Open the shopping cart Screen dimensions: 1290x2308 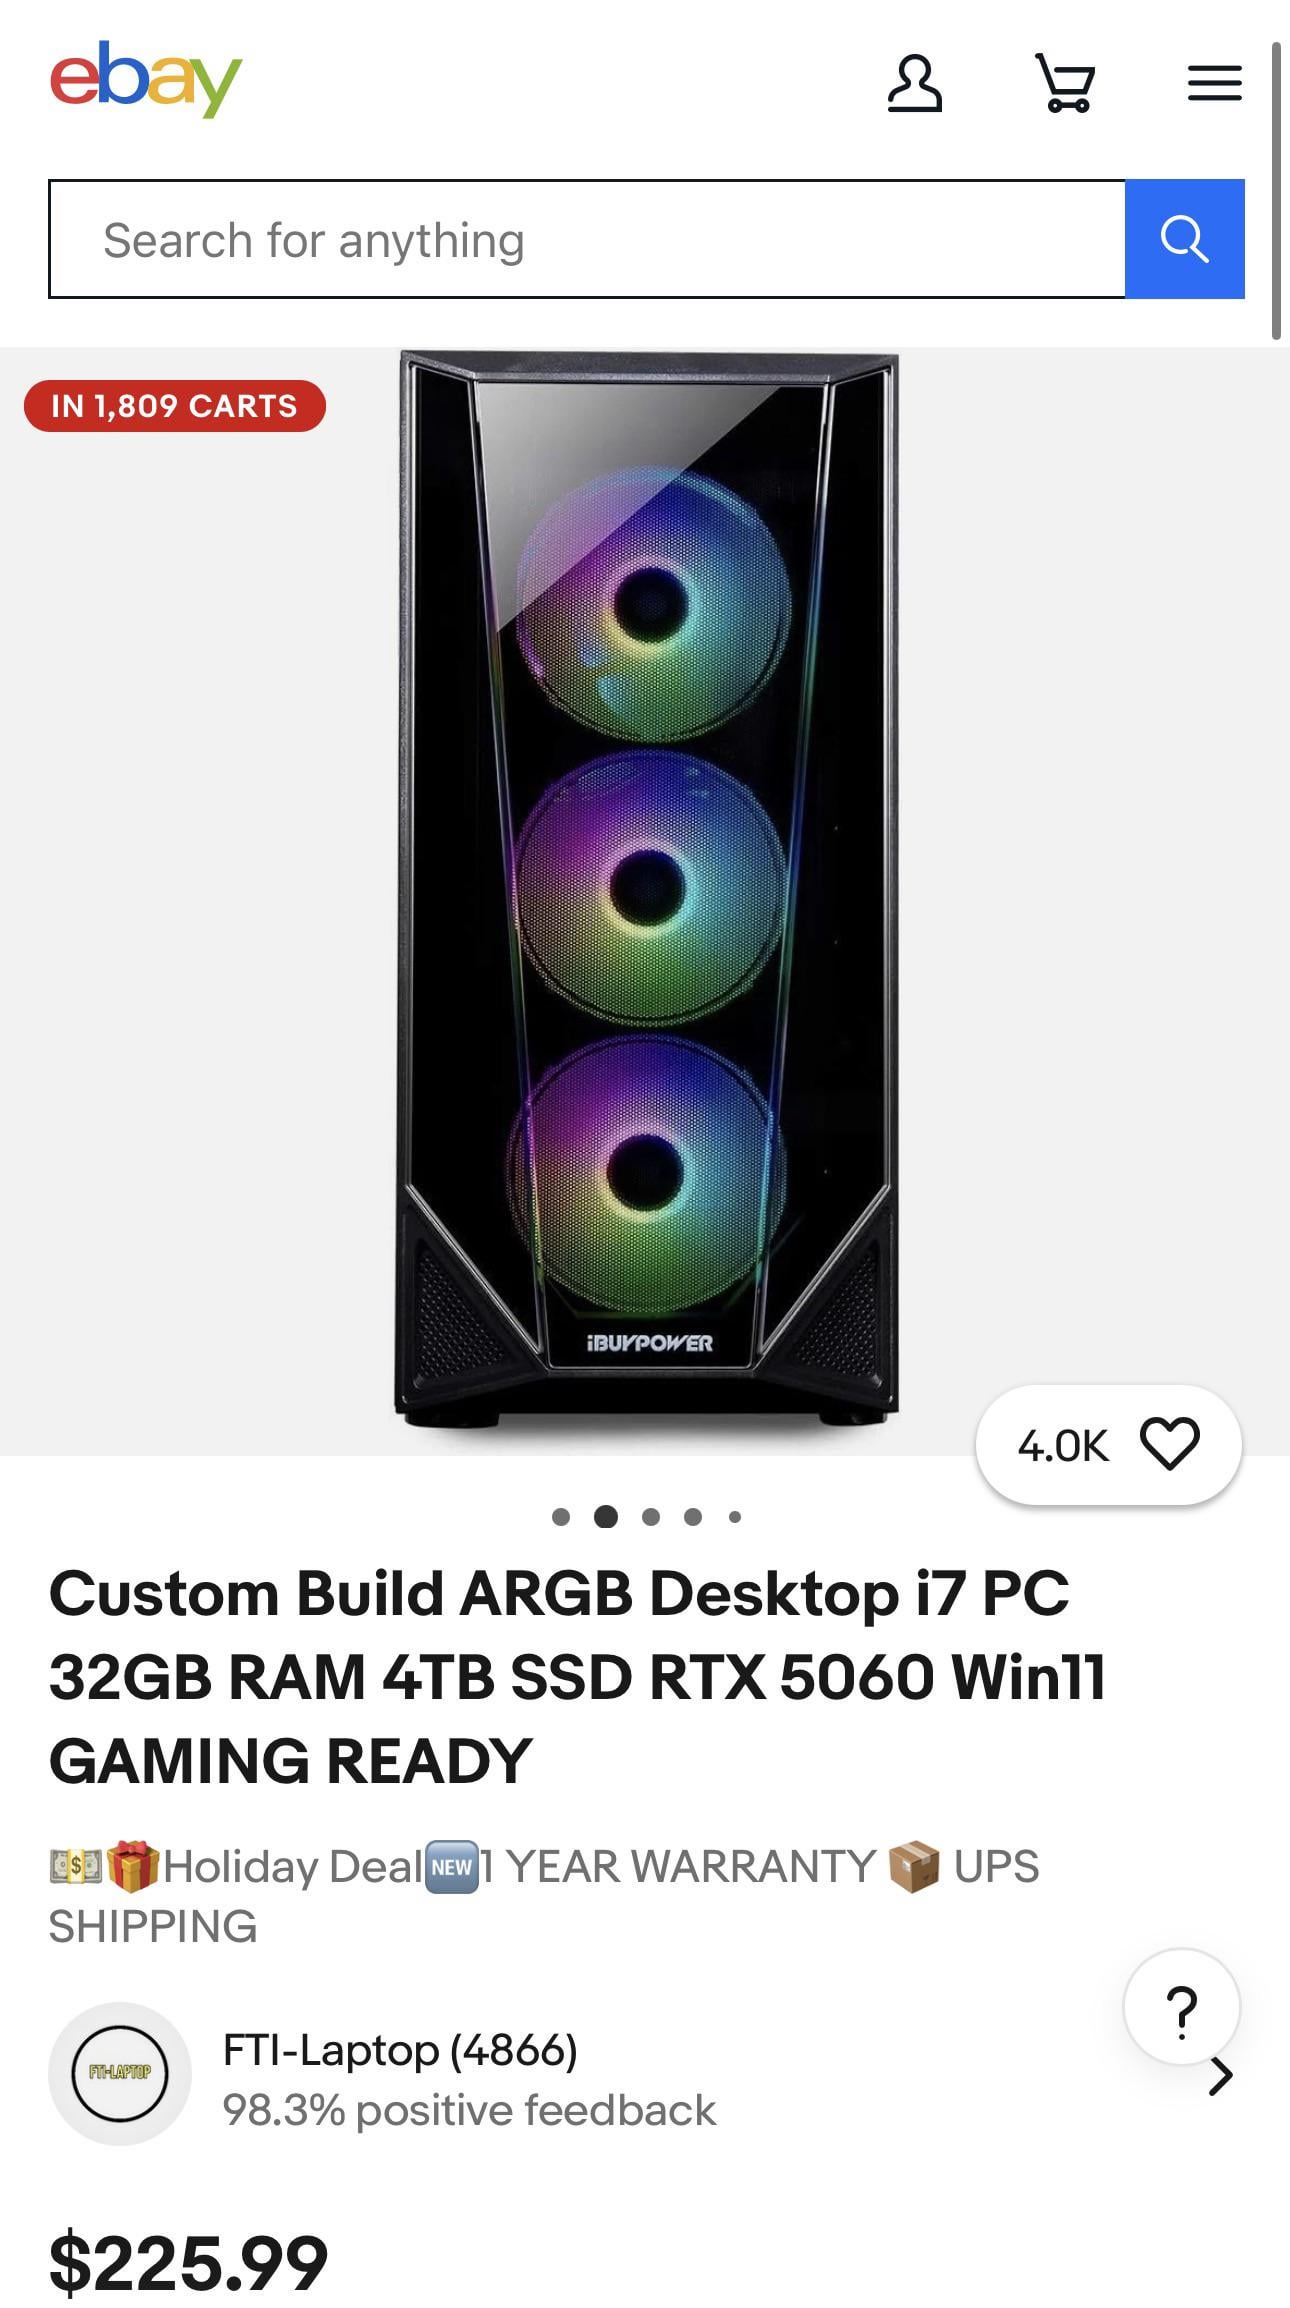(1065, 83)
